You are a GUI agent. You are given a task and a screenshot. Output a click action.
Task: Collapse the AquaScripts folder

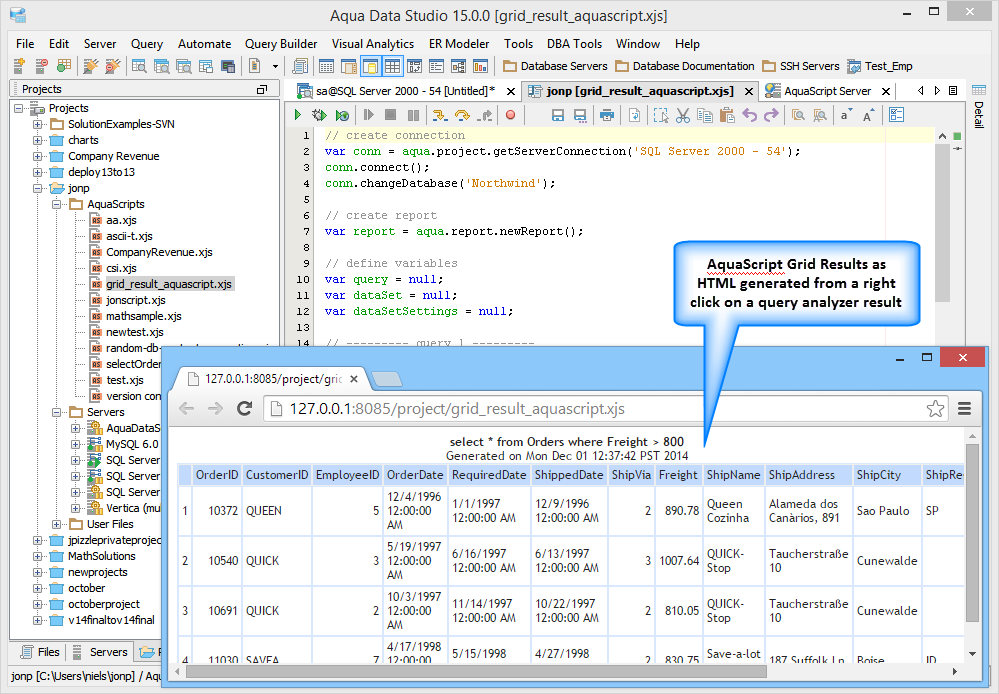pos(57,204)
